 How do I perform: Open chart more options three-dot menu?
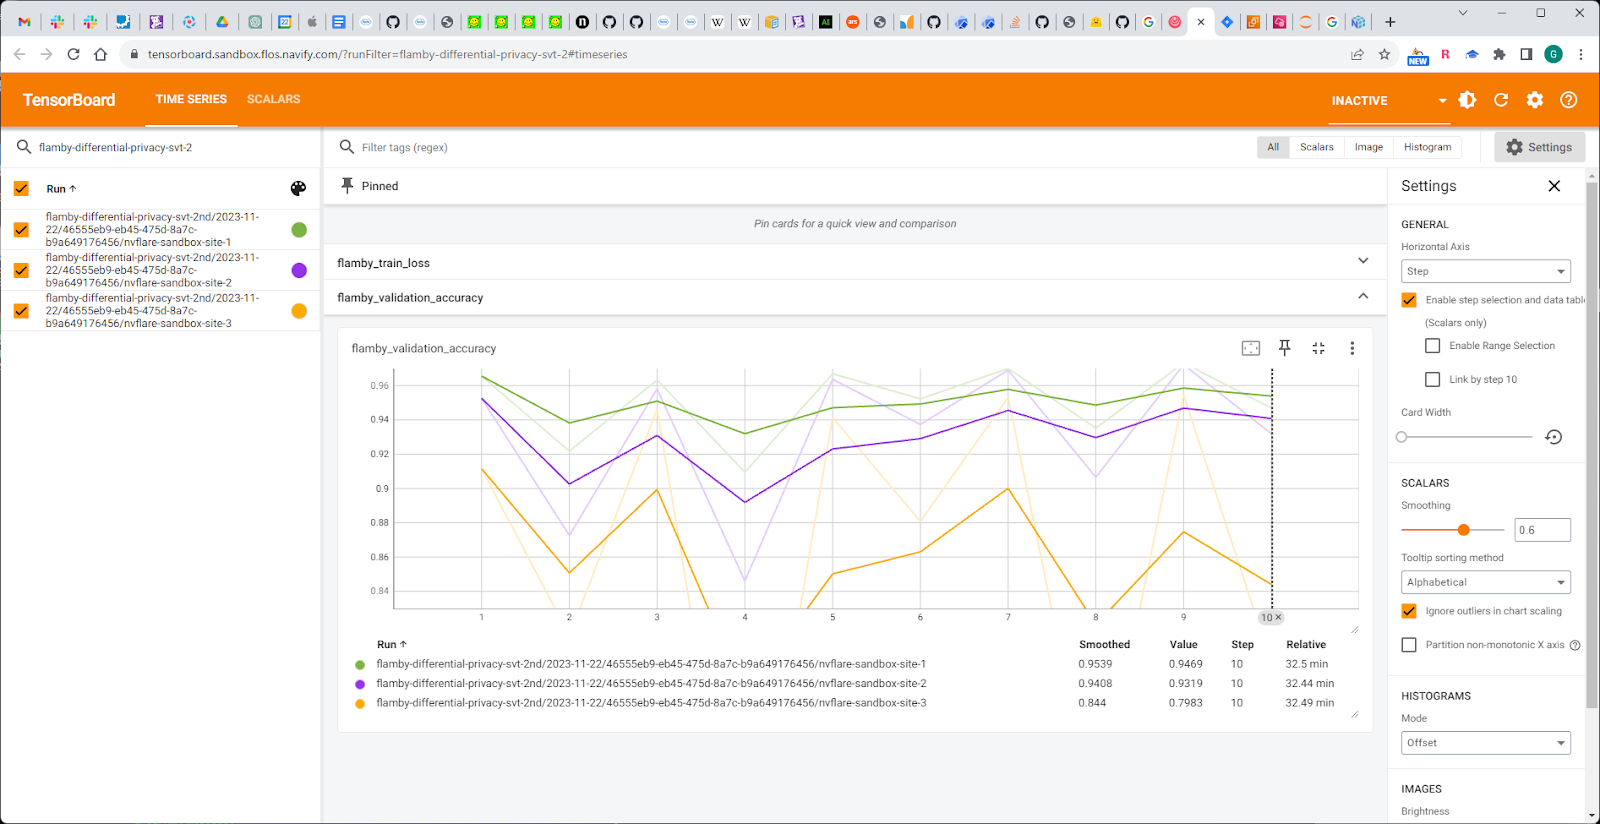click(x=1352, y=348)
